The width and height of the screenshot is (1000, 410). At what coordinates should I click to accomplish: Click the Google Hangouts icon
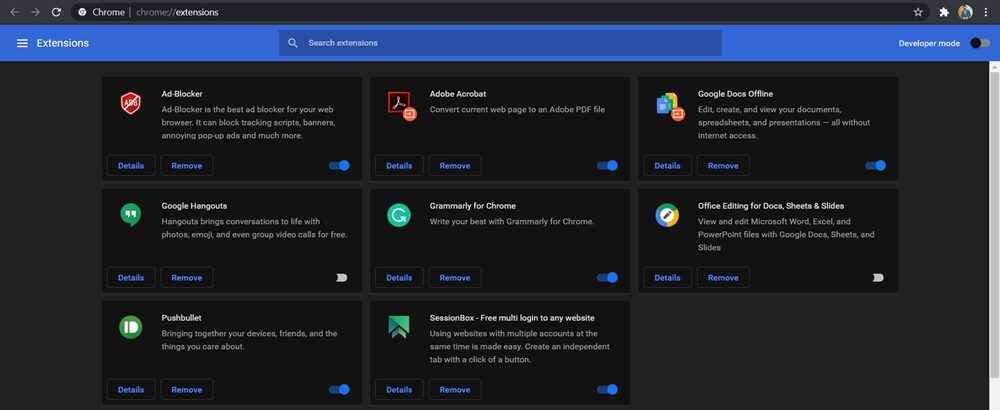coord(131,215)
